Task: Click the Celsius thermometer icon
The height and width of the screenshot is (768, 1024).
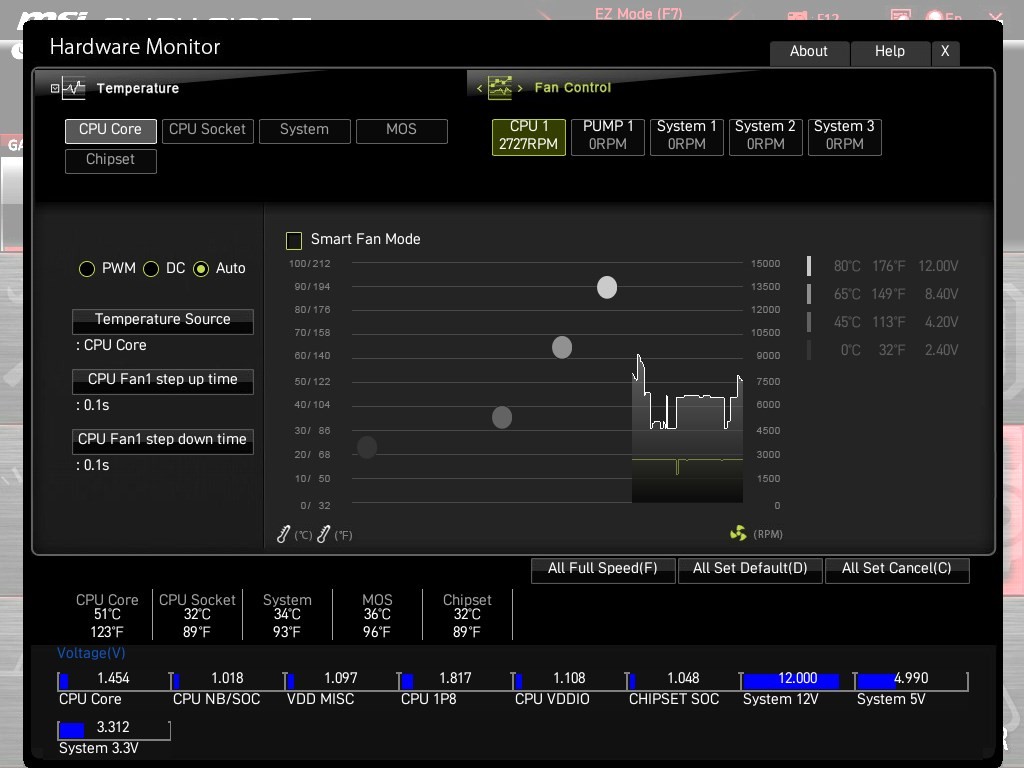Action: point(284,535)
